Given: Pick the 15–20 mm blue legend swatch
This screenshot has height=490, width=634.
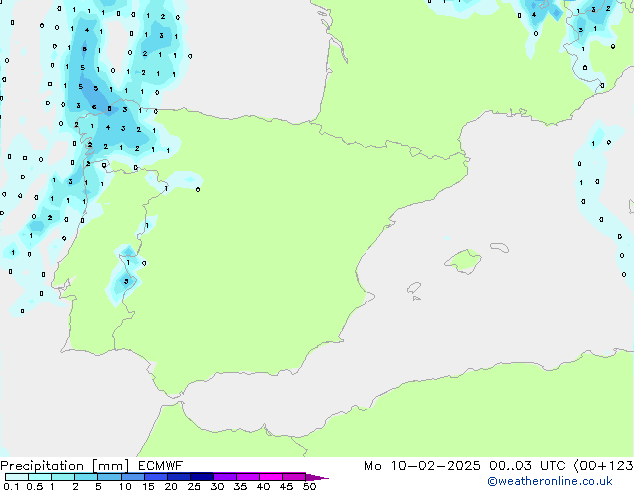Looking at the screenshot, I should point(156,477).
